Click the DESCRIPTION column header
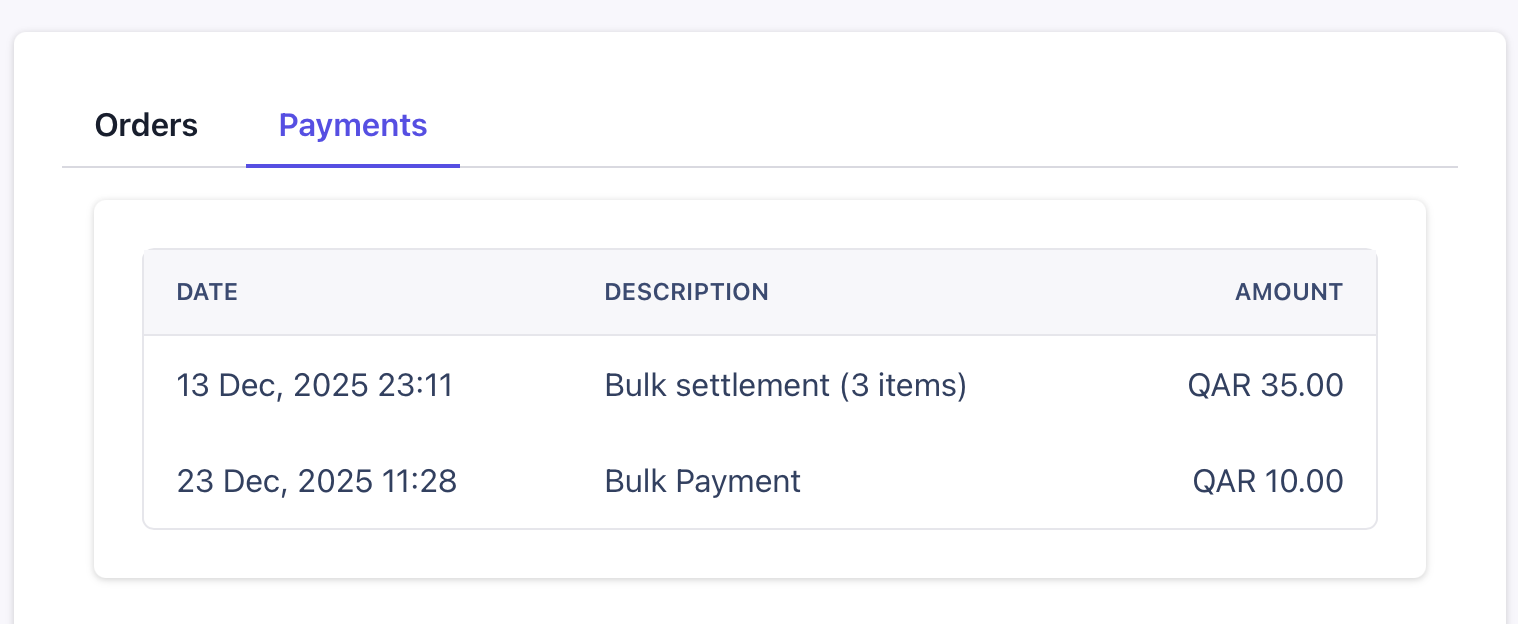 pos(686,292)
